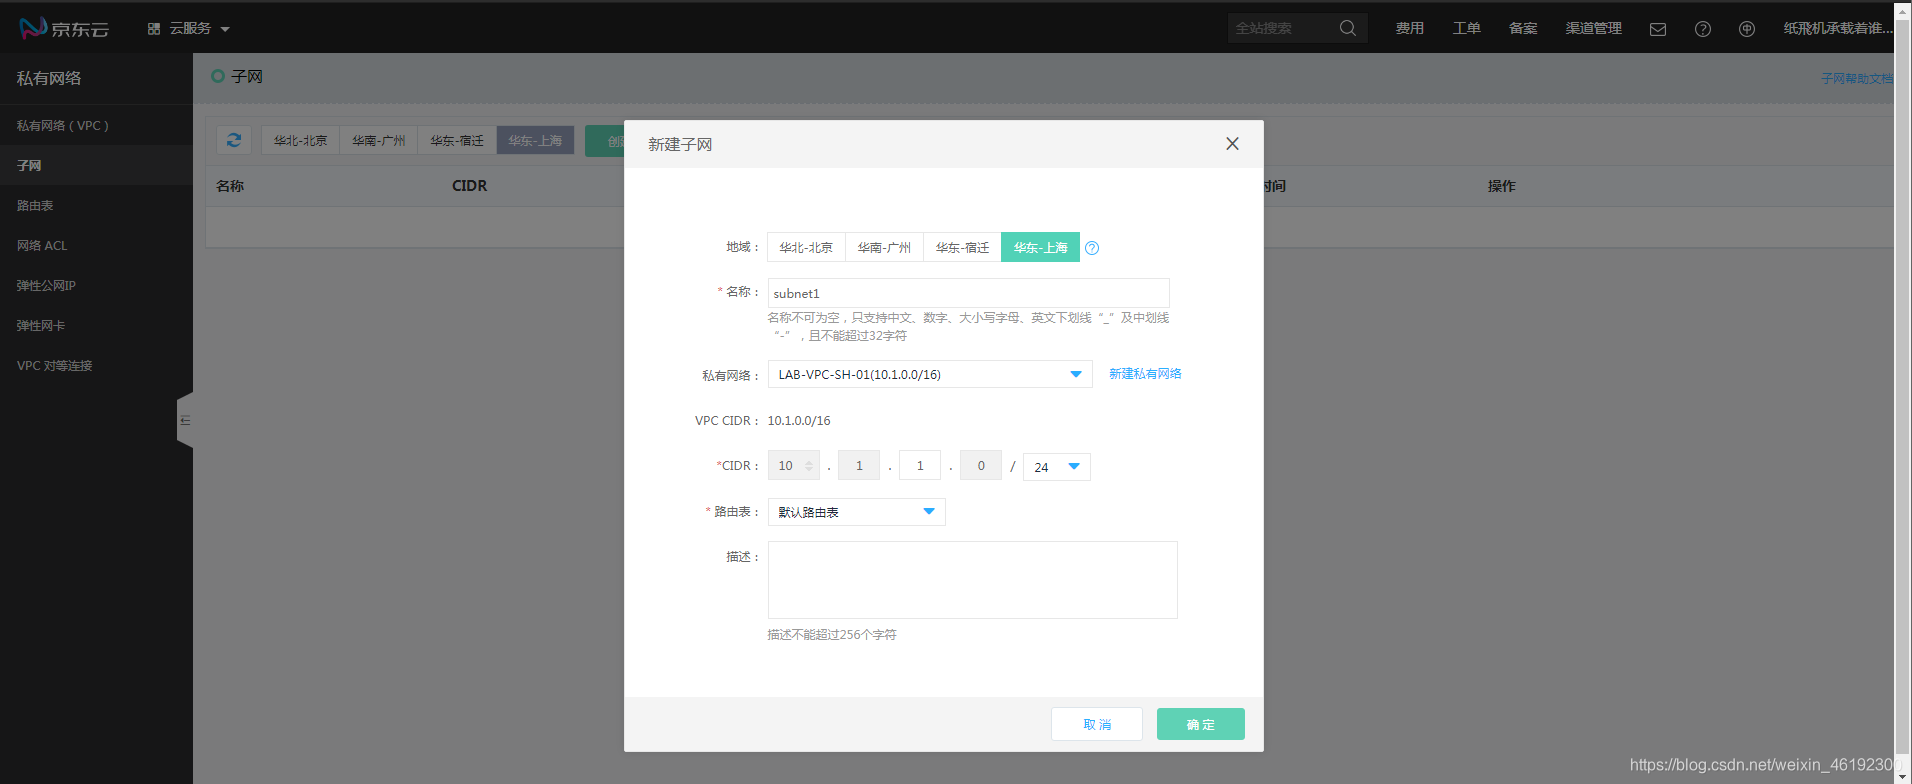Screen dimensions: 1912x784
Task: Open the CIDR mask 24 dropdown
Action: [x=1057, y=467]
